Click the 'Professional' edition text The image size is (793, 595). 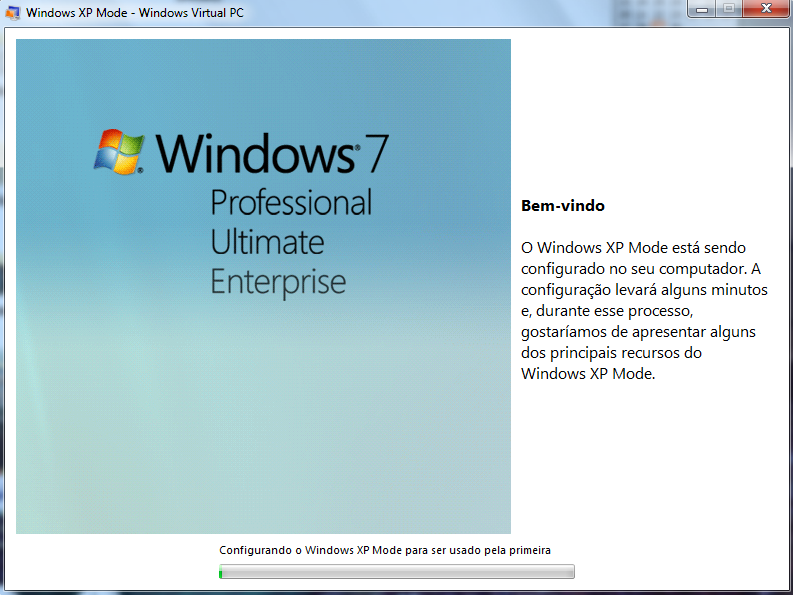291,202
